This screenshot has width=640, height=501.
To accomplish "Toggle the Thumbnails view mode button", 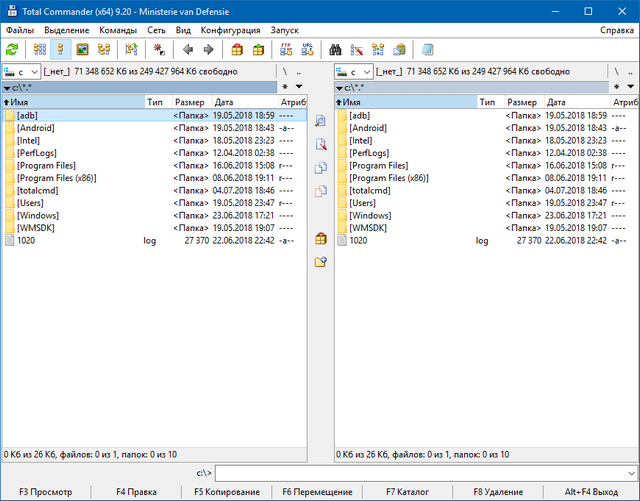I will pyautogui.click(x=82, y=49).
